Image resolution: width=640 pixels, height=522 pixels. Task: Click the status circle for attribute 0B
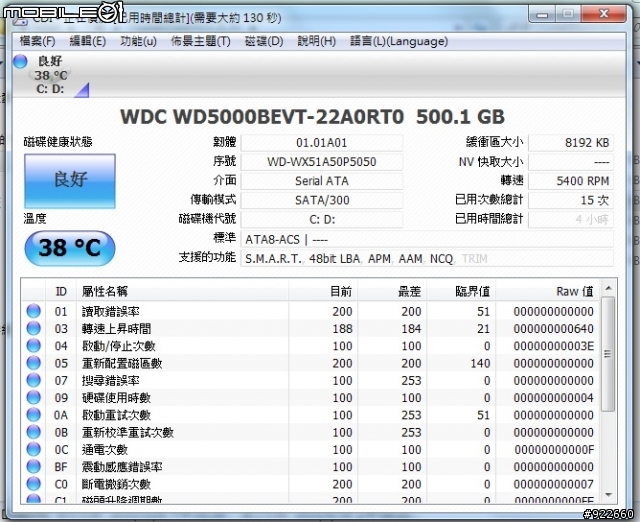pos(33,432)
